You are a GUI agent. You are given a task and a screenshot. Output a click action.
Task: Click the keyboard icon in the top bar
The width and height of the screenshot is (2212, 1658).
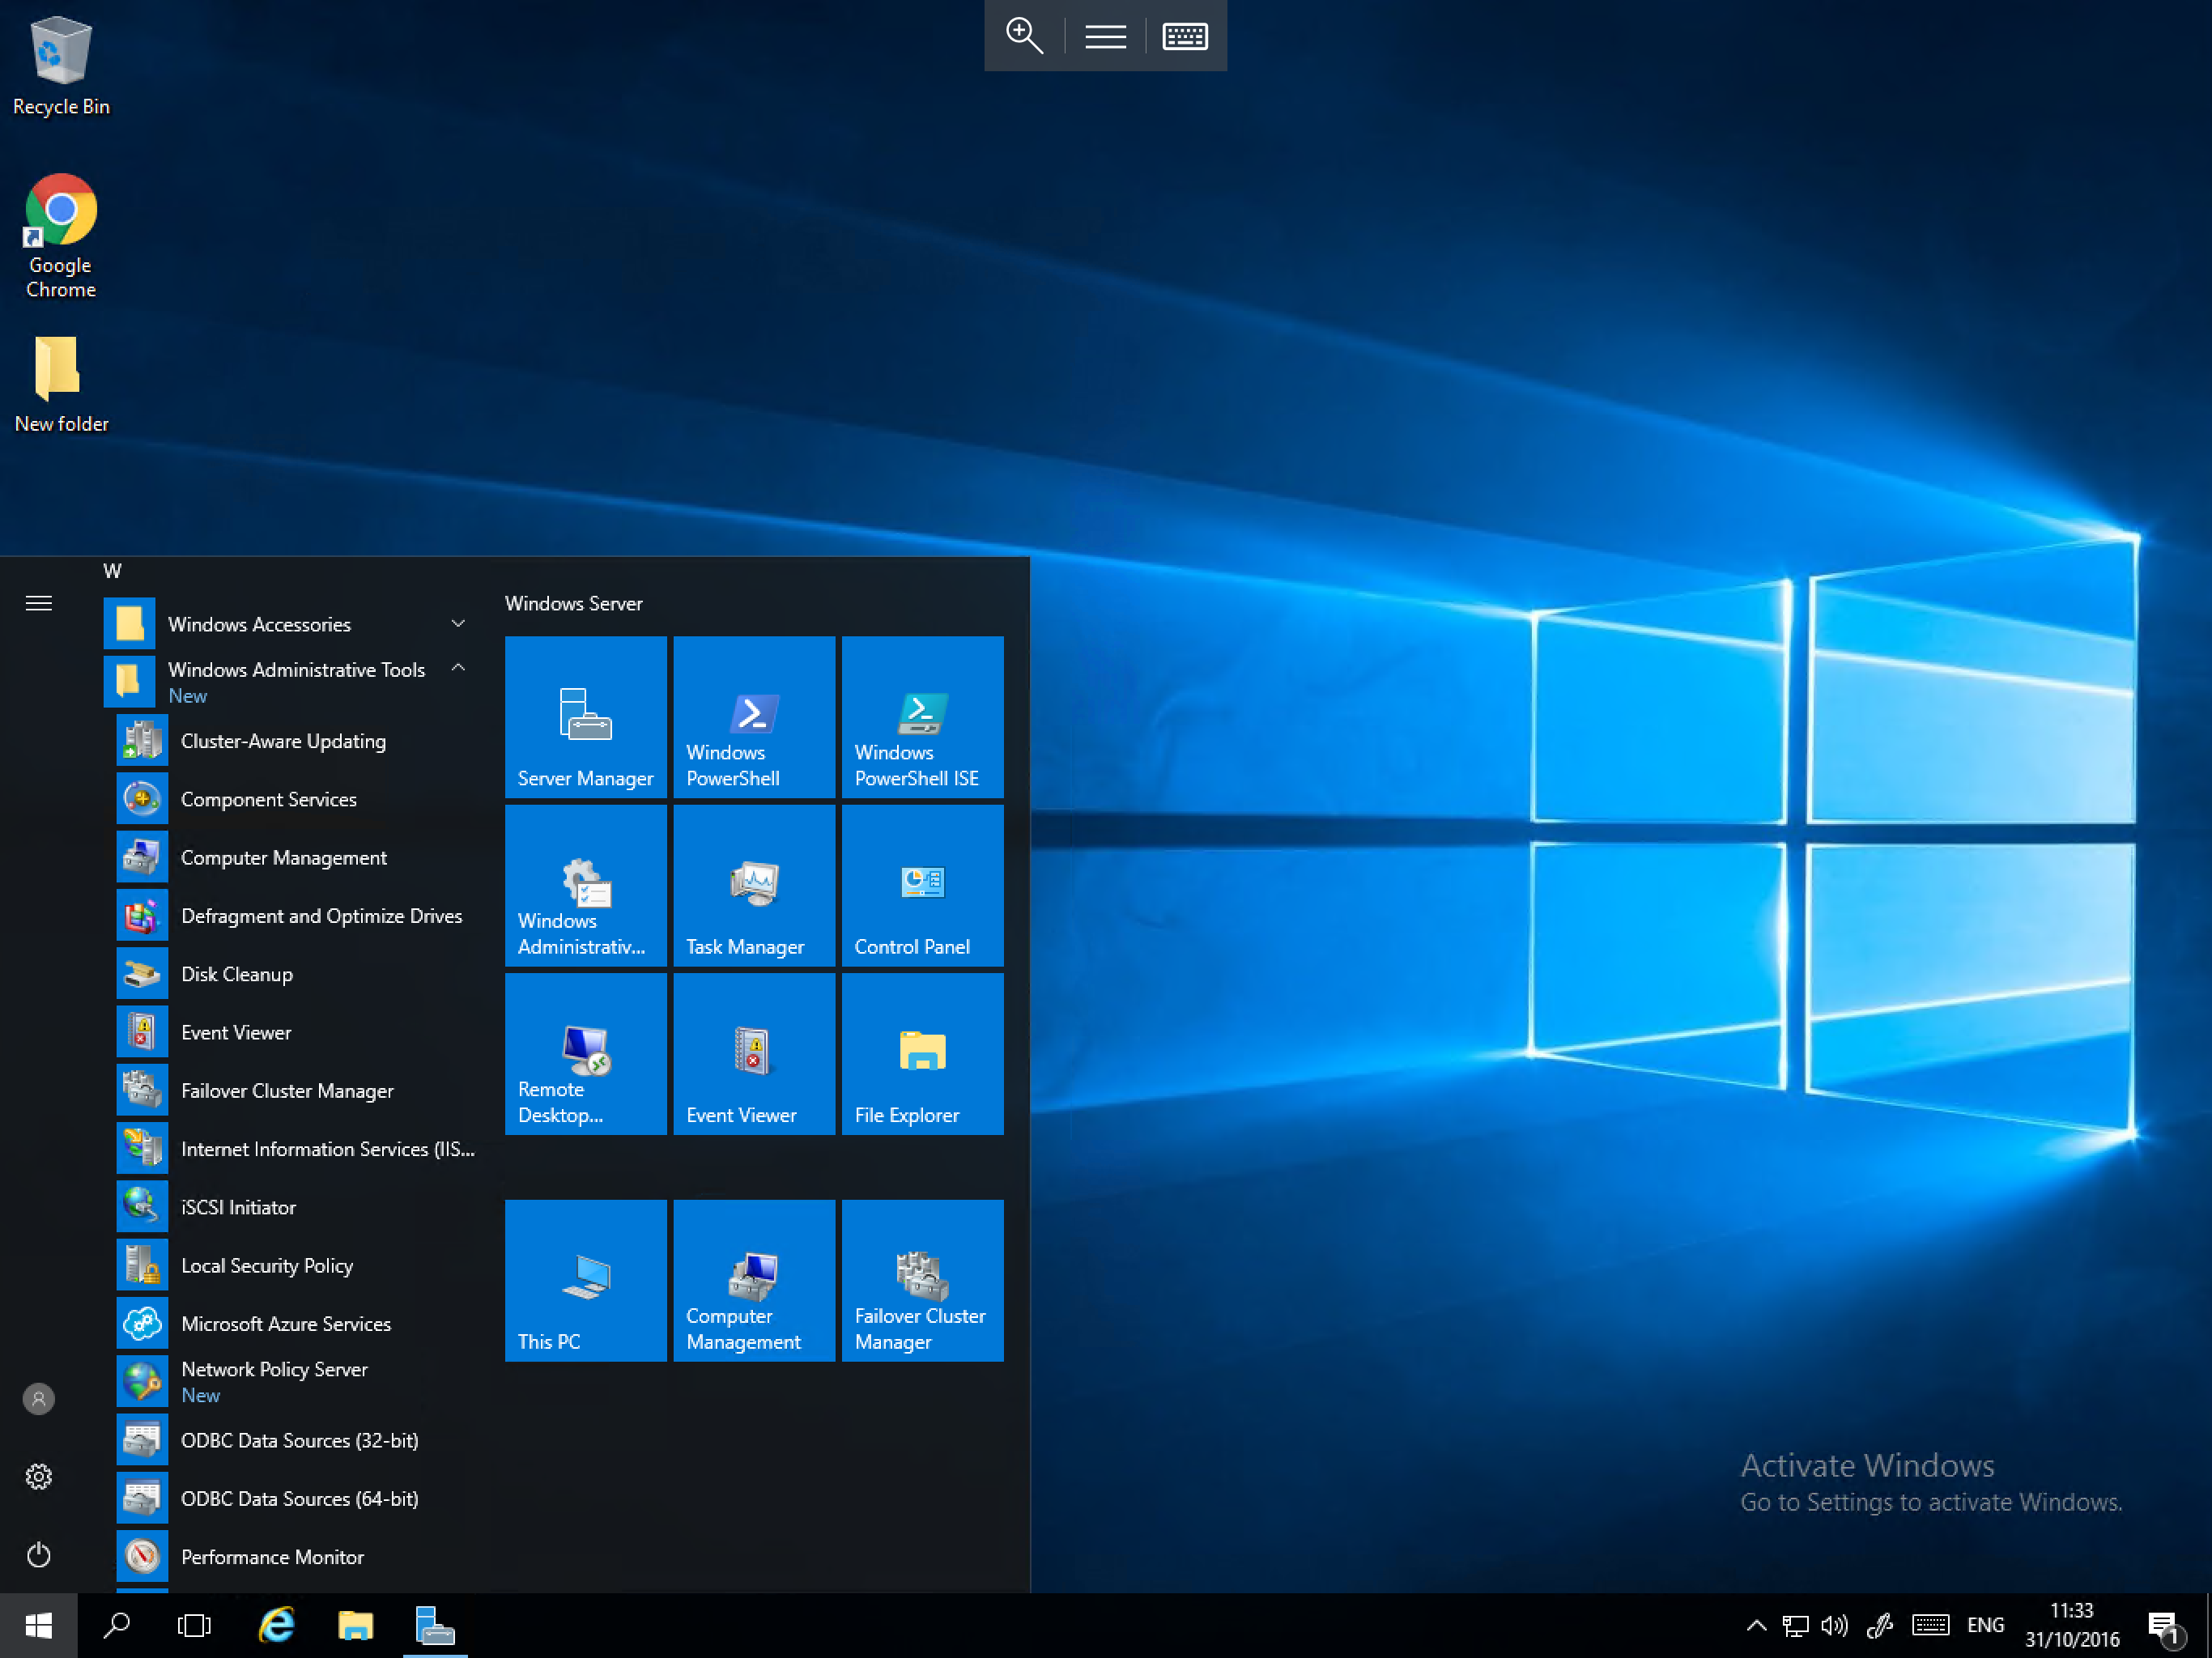click(x=1185, y=36)
